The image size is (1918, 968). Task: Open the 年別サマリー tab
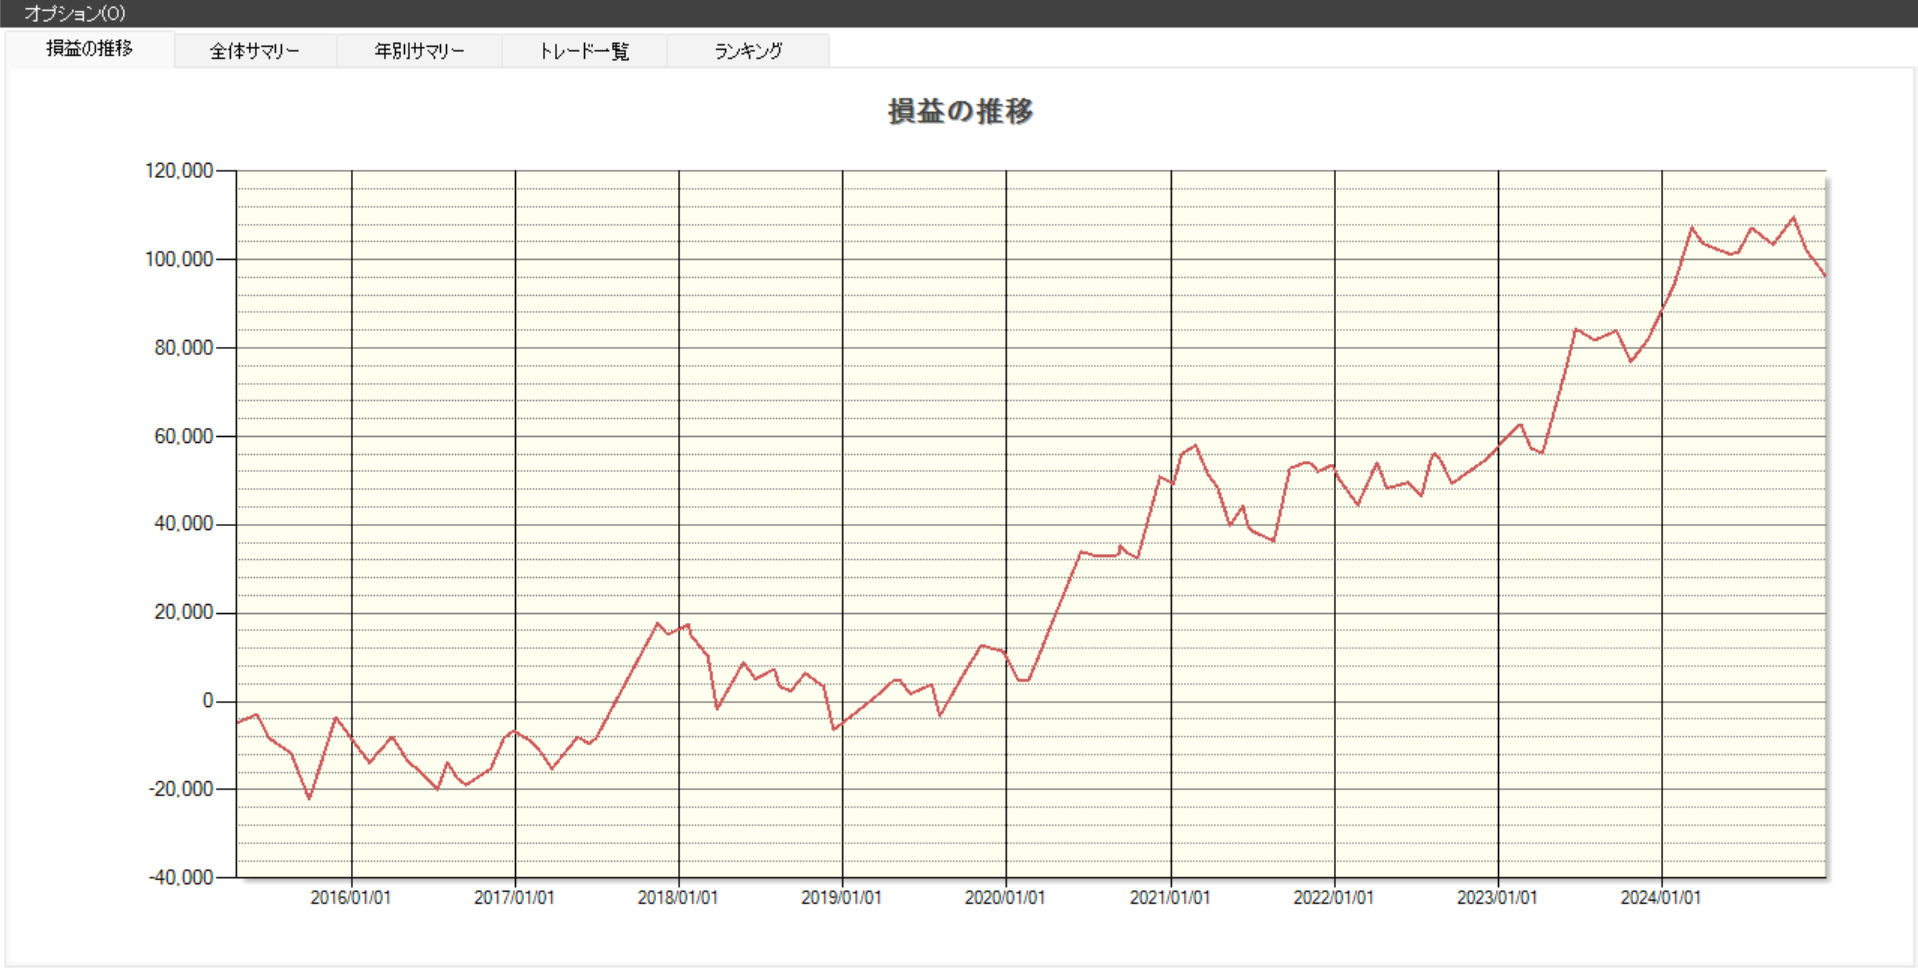419,51
